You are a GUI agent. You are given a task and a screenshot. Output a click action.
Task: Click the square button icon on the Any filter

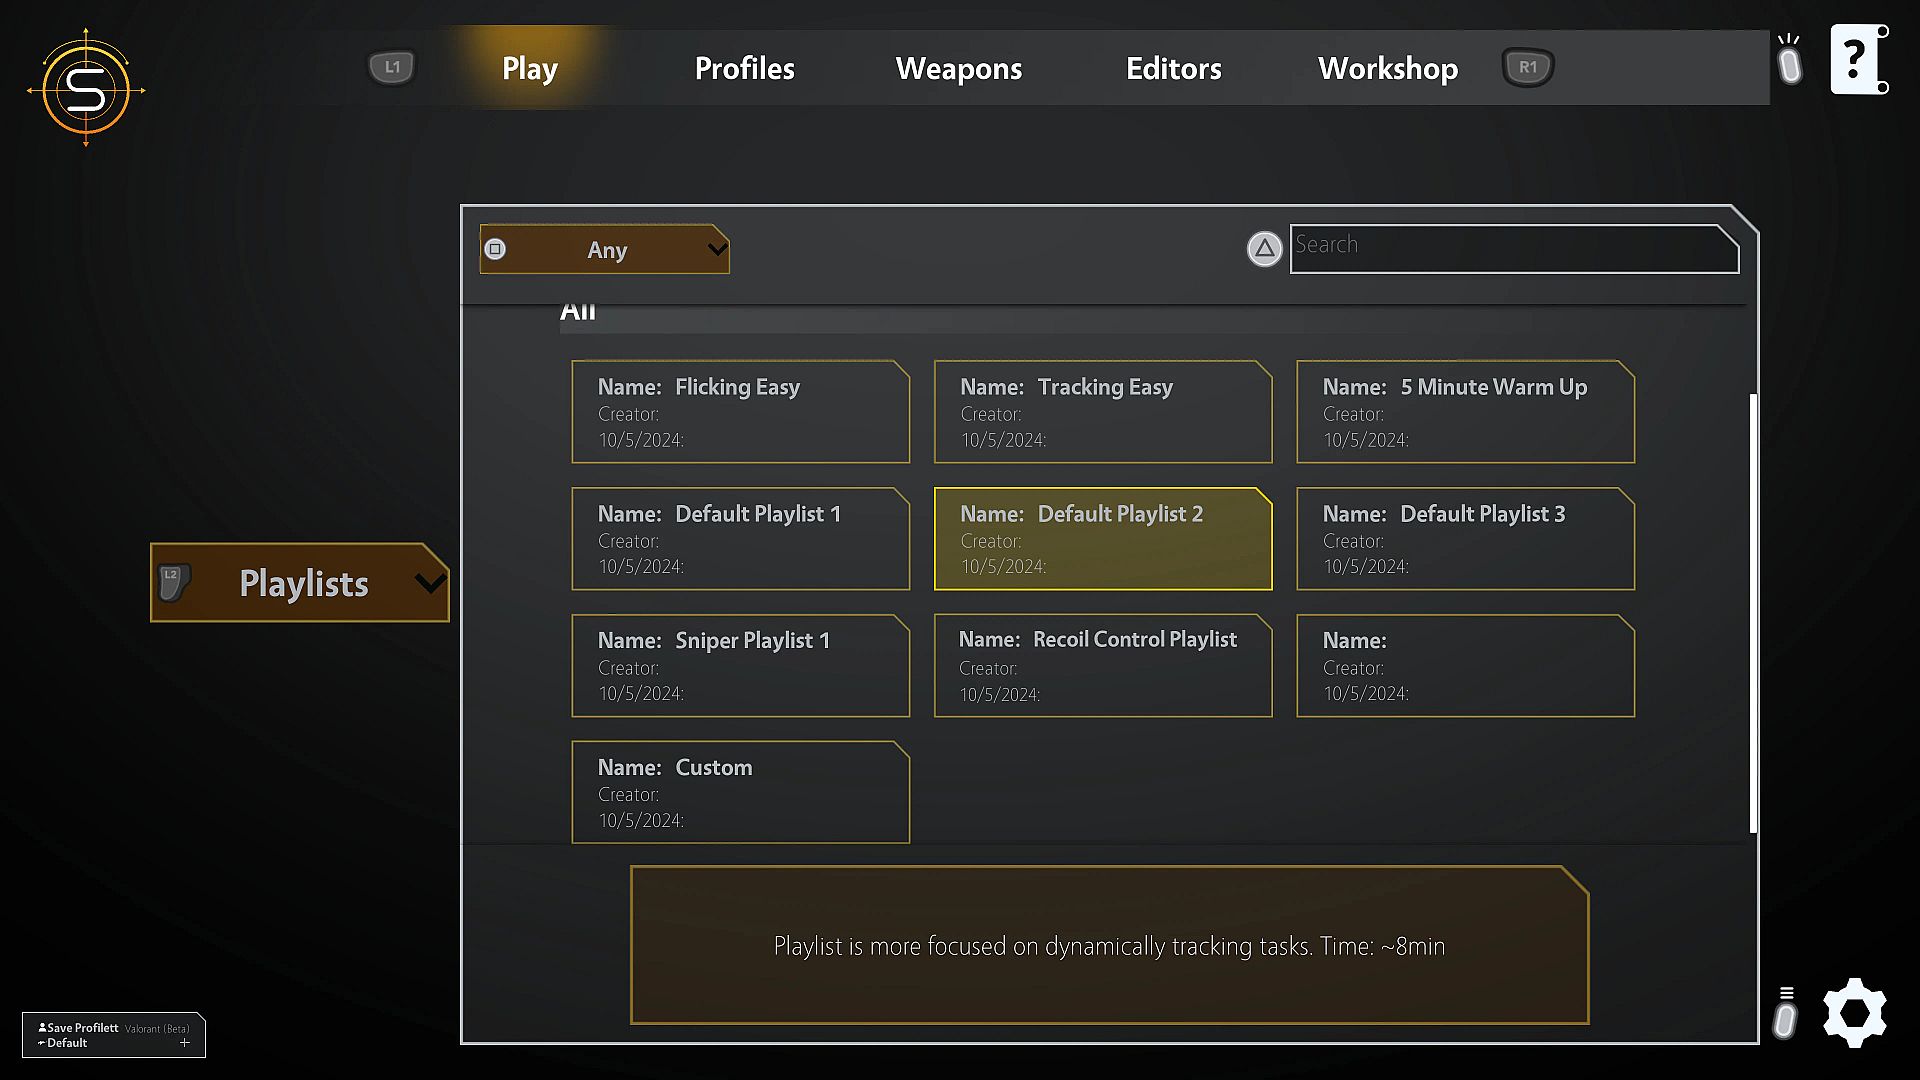coord(495,249)
